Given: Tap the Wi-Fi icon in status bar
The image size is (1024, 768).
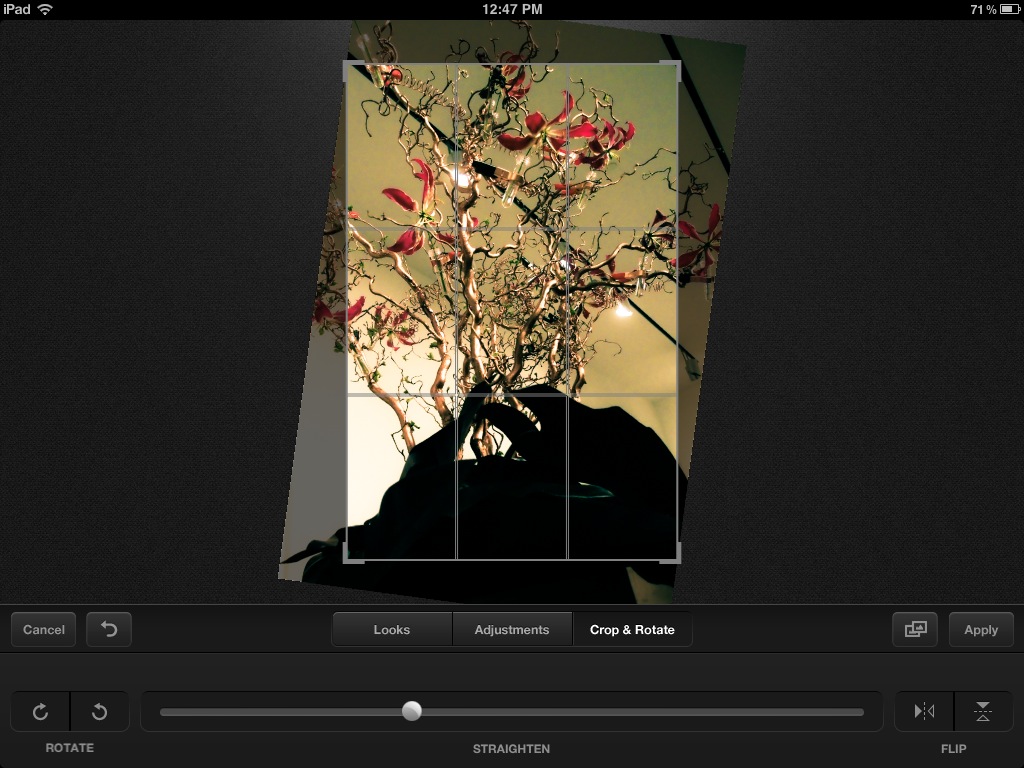Looking at the screenshot, I should pyautogui.click(x=45, y=9).
